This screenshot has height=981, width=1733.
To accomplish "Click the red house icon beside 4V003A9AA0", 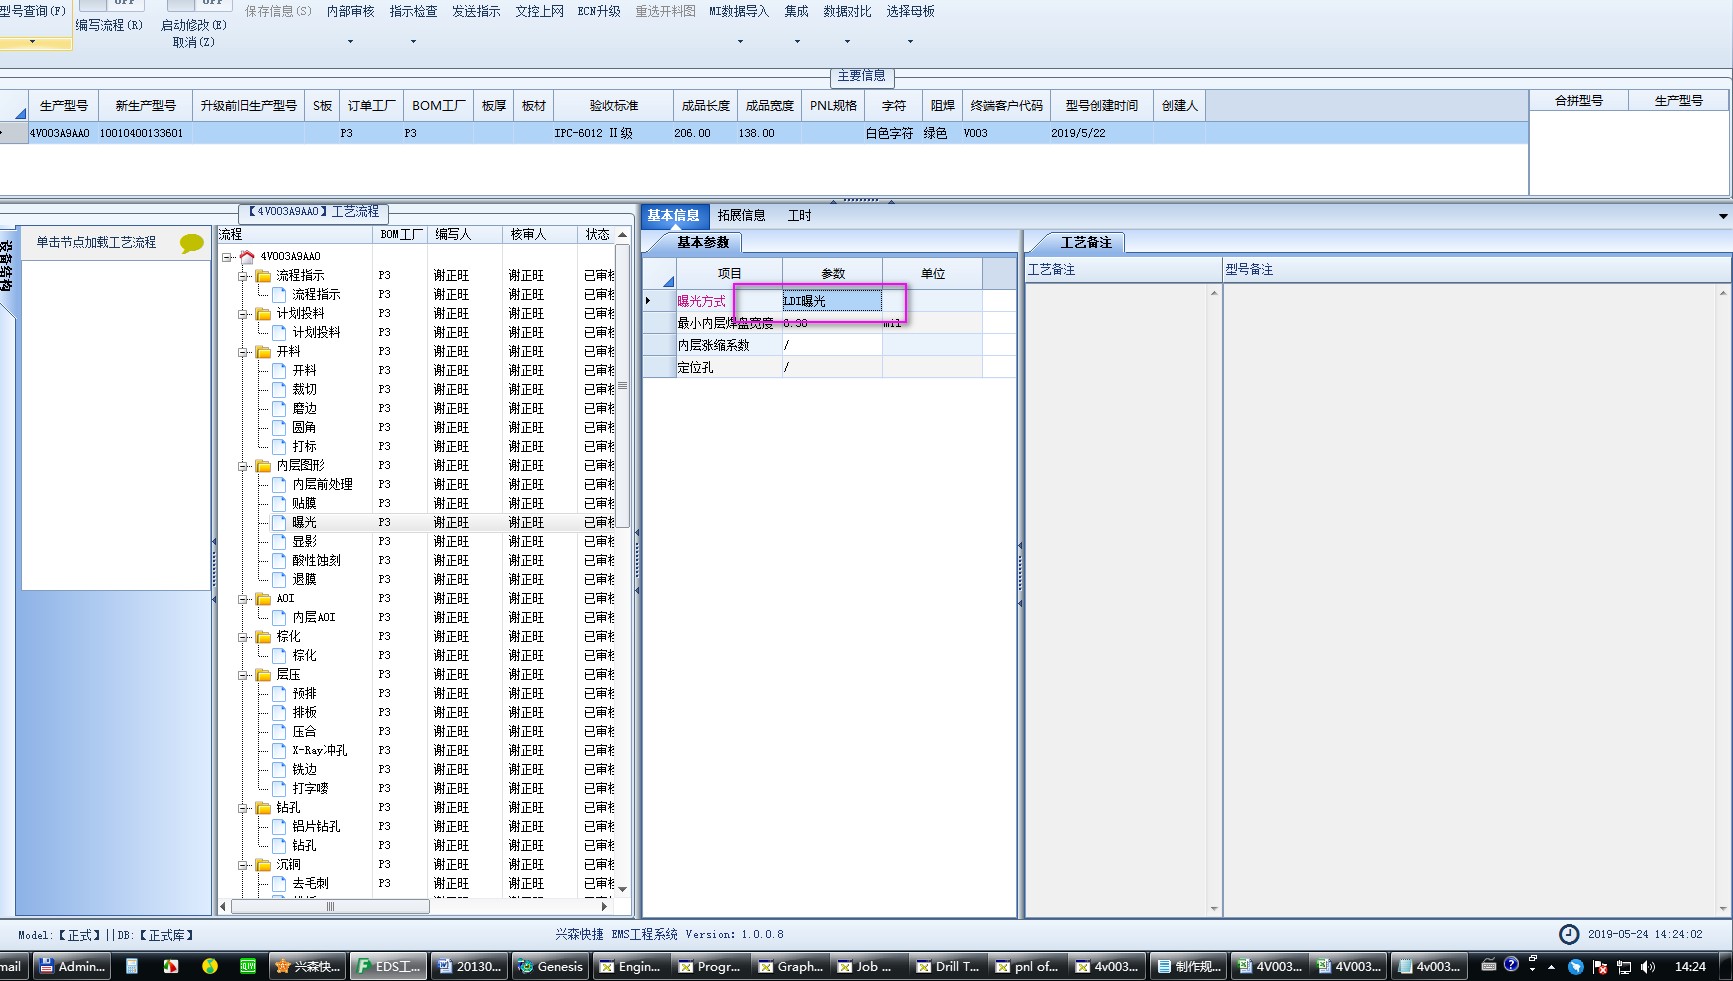I will (x=247, y=256).
